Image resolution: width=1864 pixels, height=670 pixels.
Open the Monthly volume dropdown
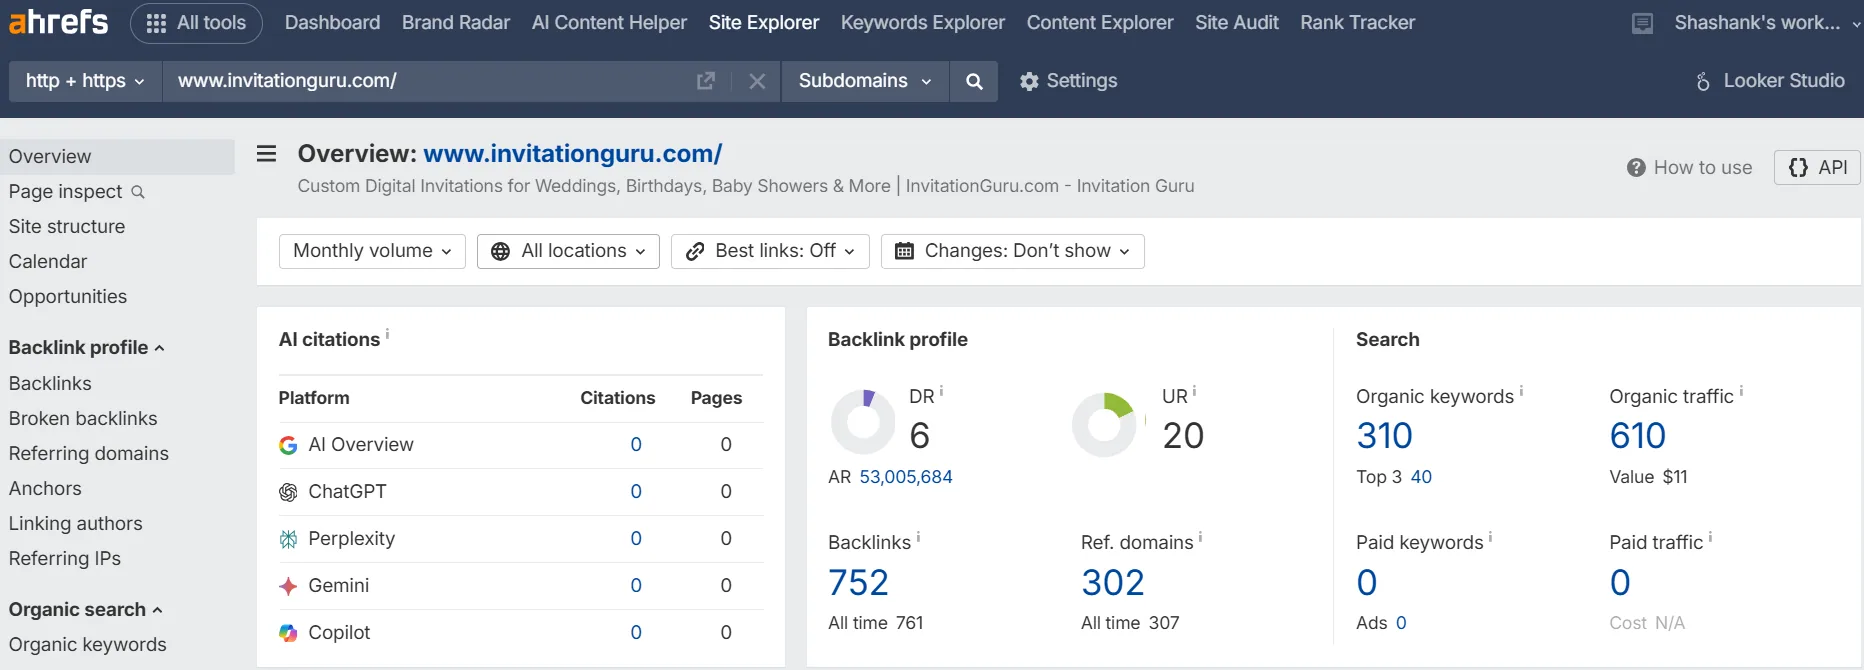click(372, 251)
